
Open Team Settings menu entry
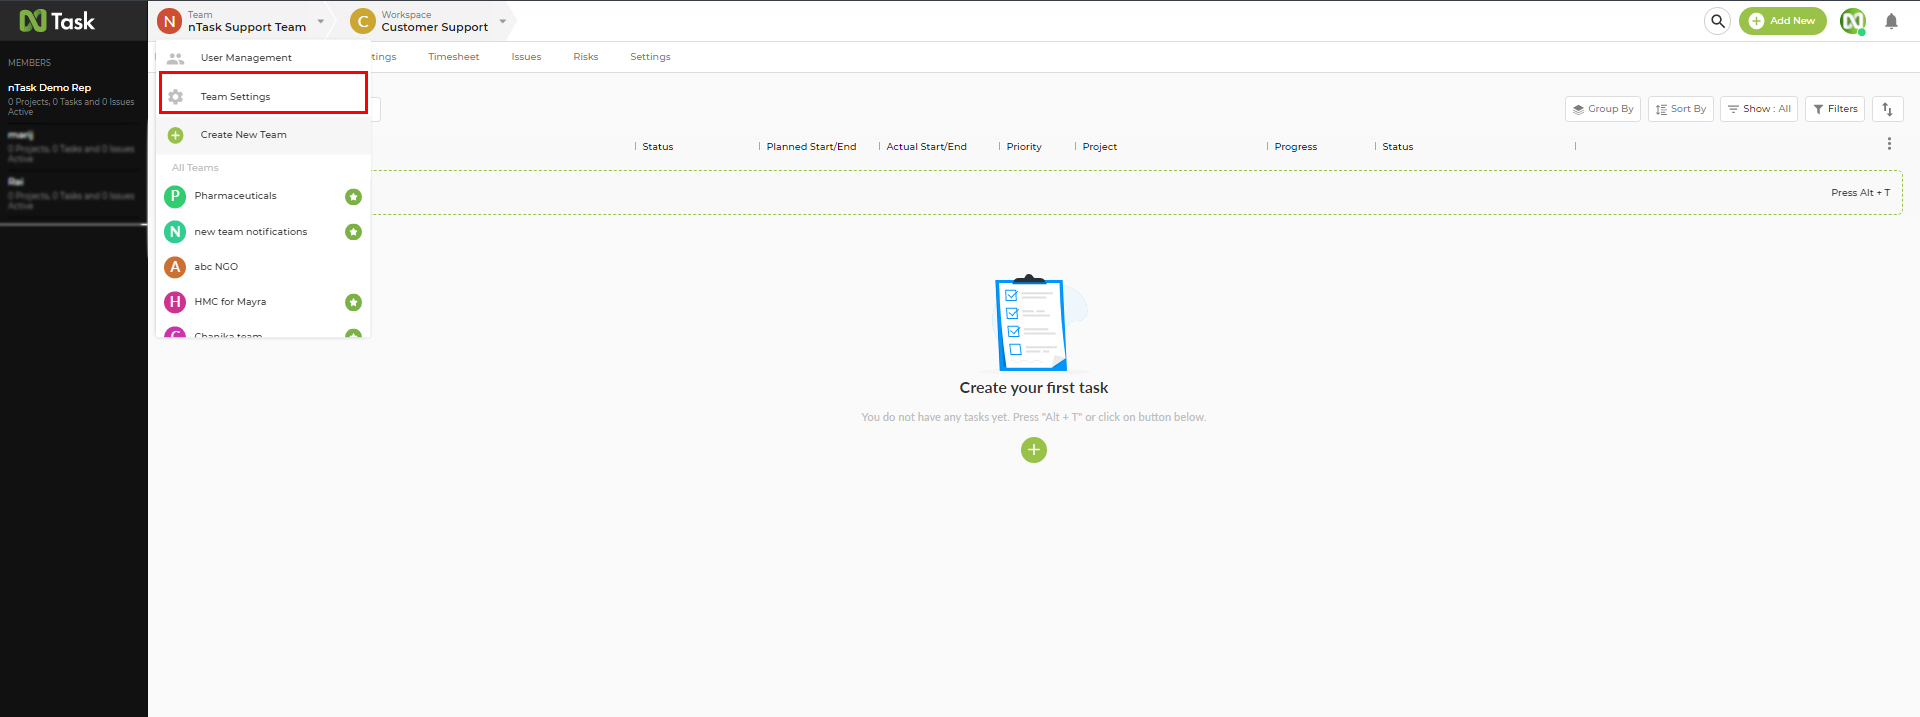click(x=264, y=96)
